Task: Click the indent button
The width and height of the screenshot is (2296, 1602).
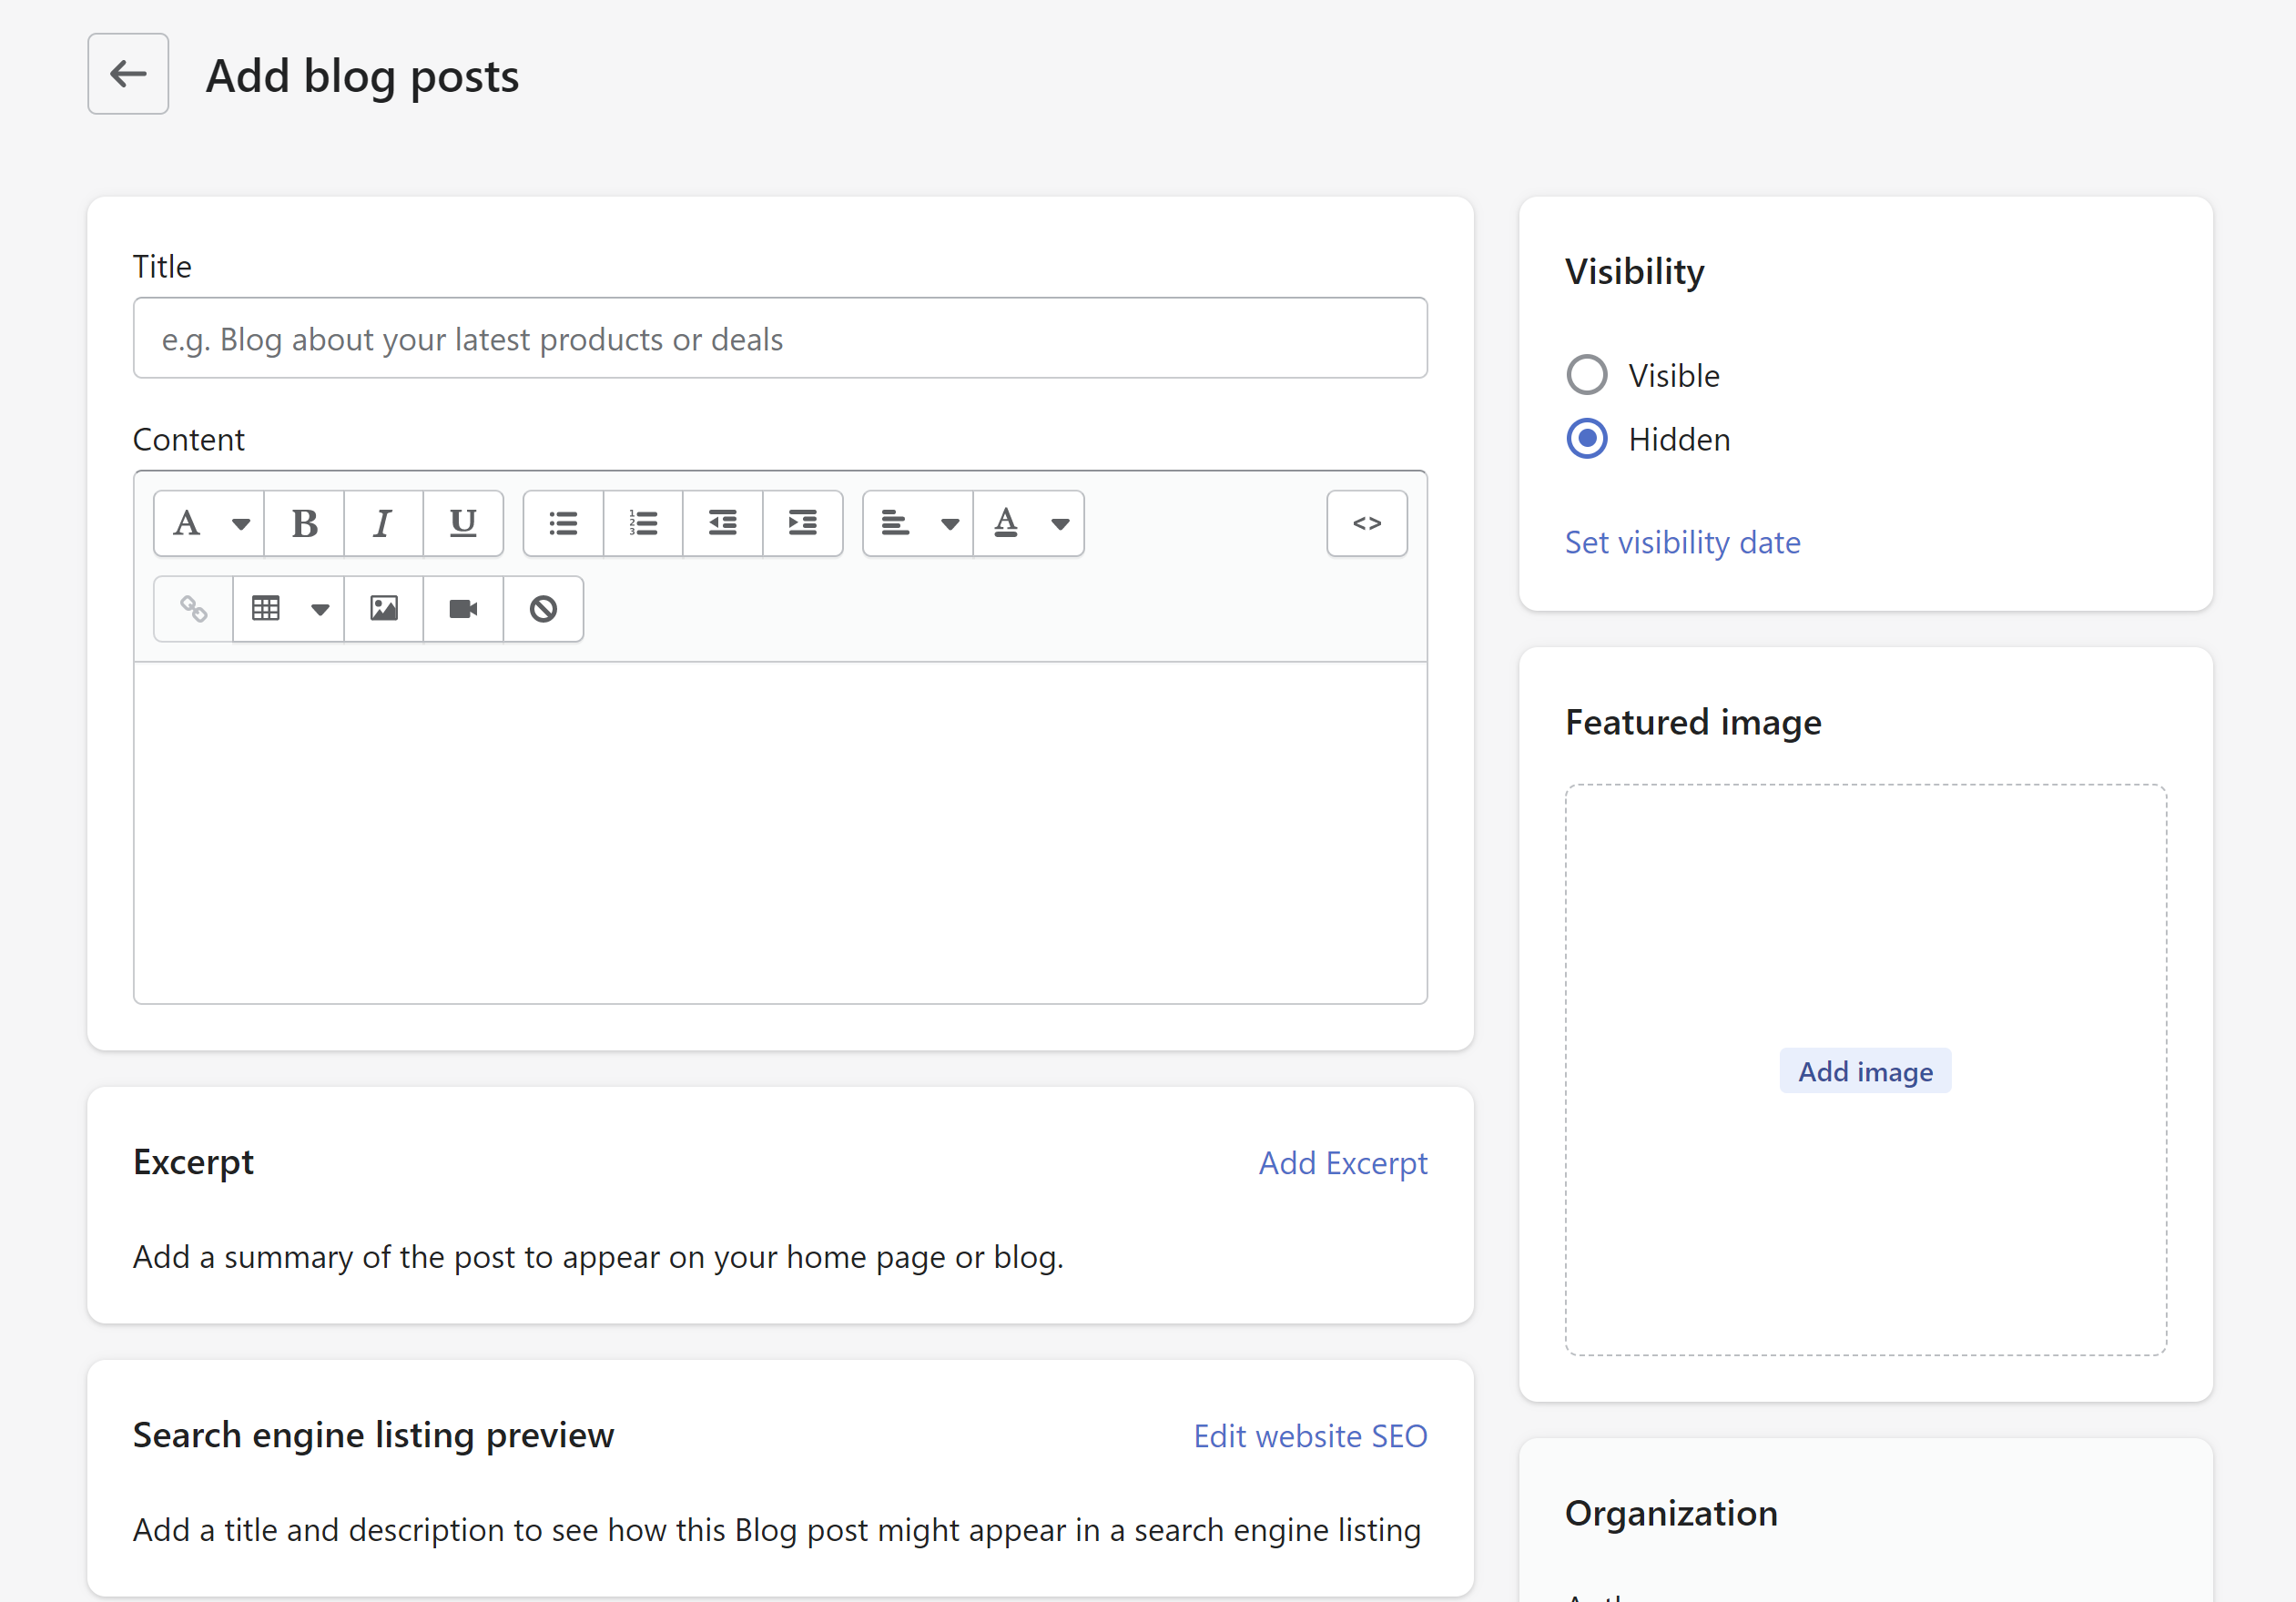Action: pyautogui.click(x=802, y=523)
